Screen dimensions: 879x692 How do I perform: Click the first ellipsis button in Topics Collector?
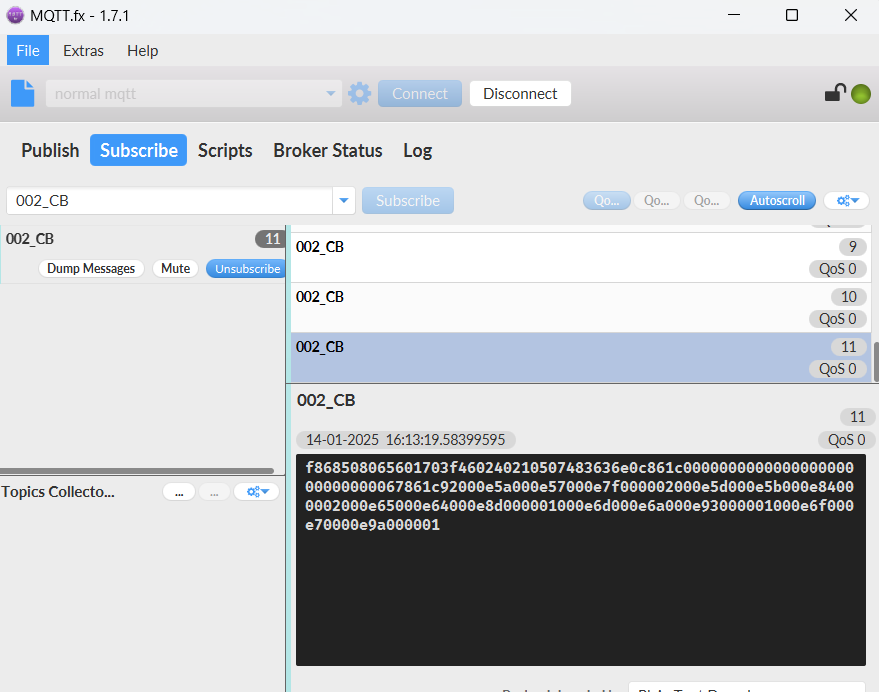(x=179, y=492)
